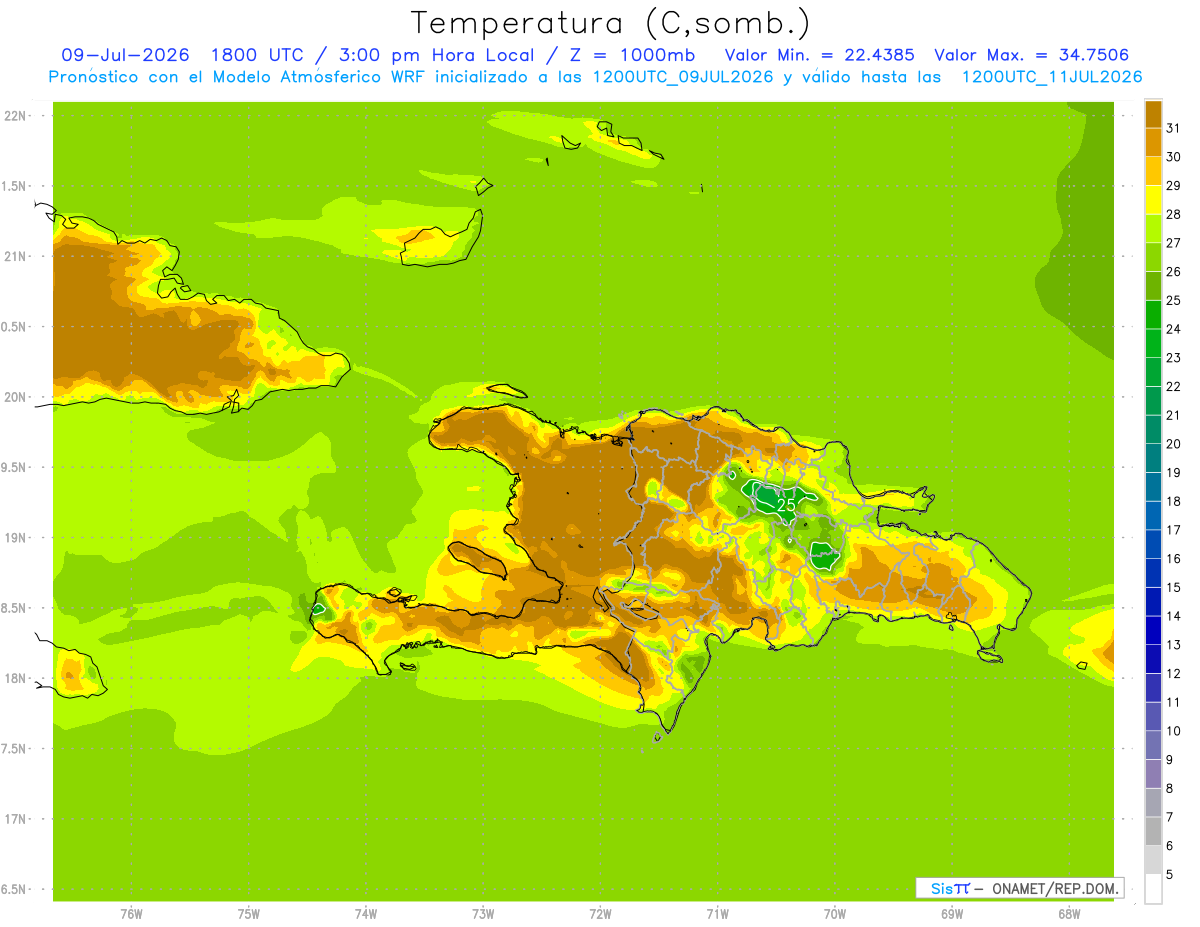1200x927 pixels.
Task: Click the title "Temperatura (C,somb.)"
Action: [610, 23]
